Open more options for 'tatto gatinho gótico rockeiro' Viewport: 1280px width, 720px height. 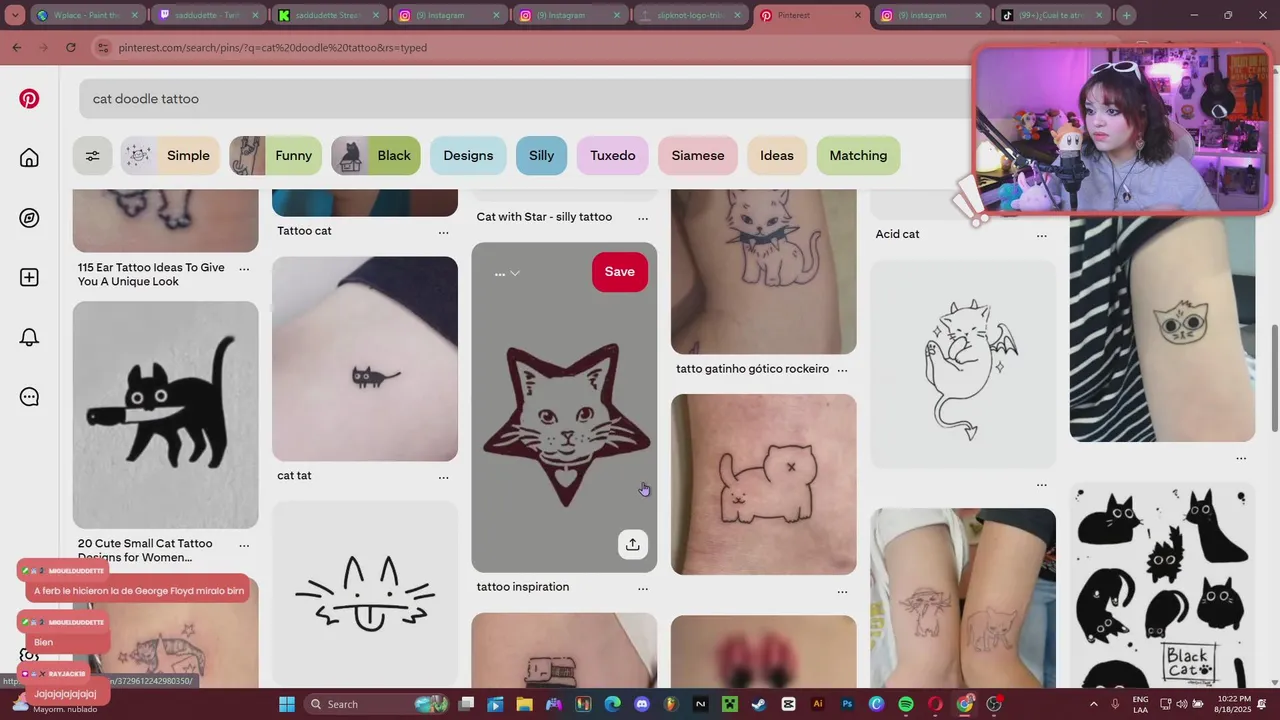click(x=842, y=370)
